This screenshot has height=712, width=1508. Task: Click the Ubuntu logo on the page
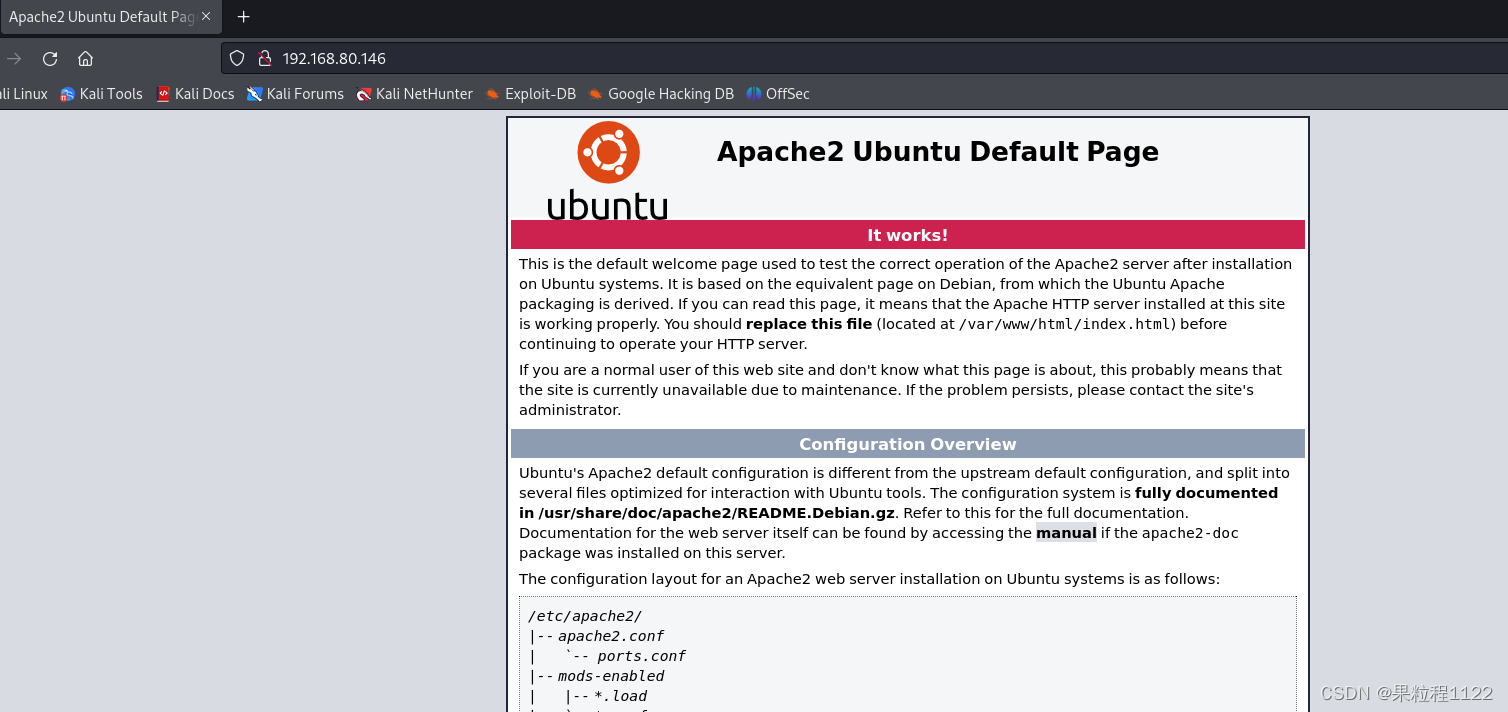click(608, 171)
